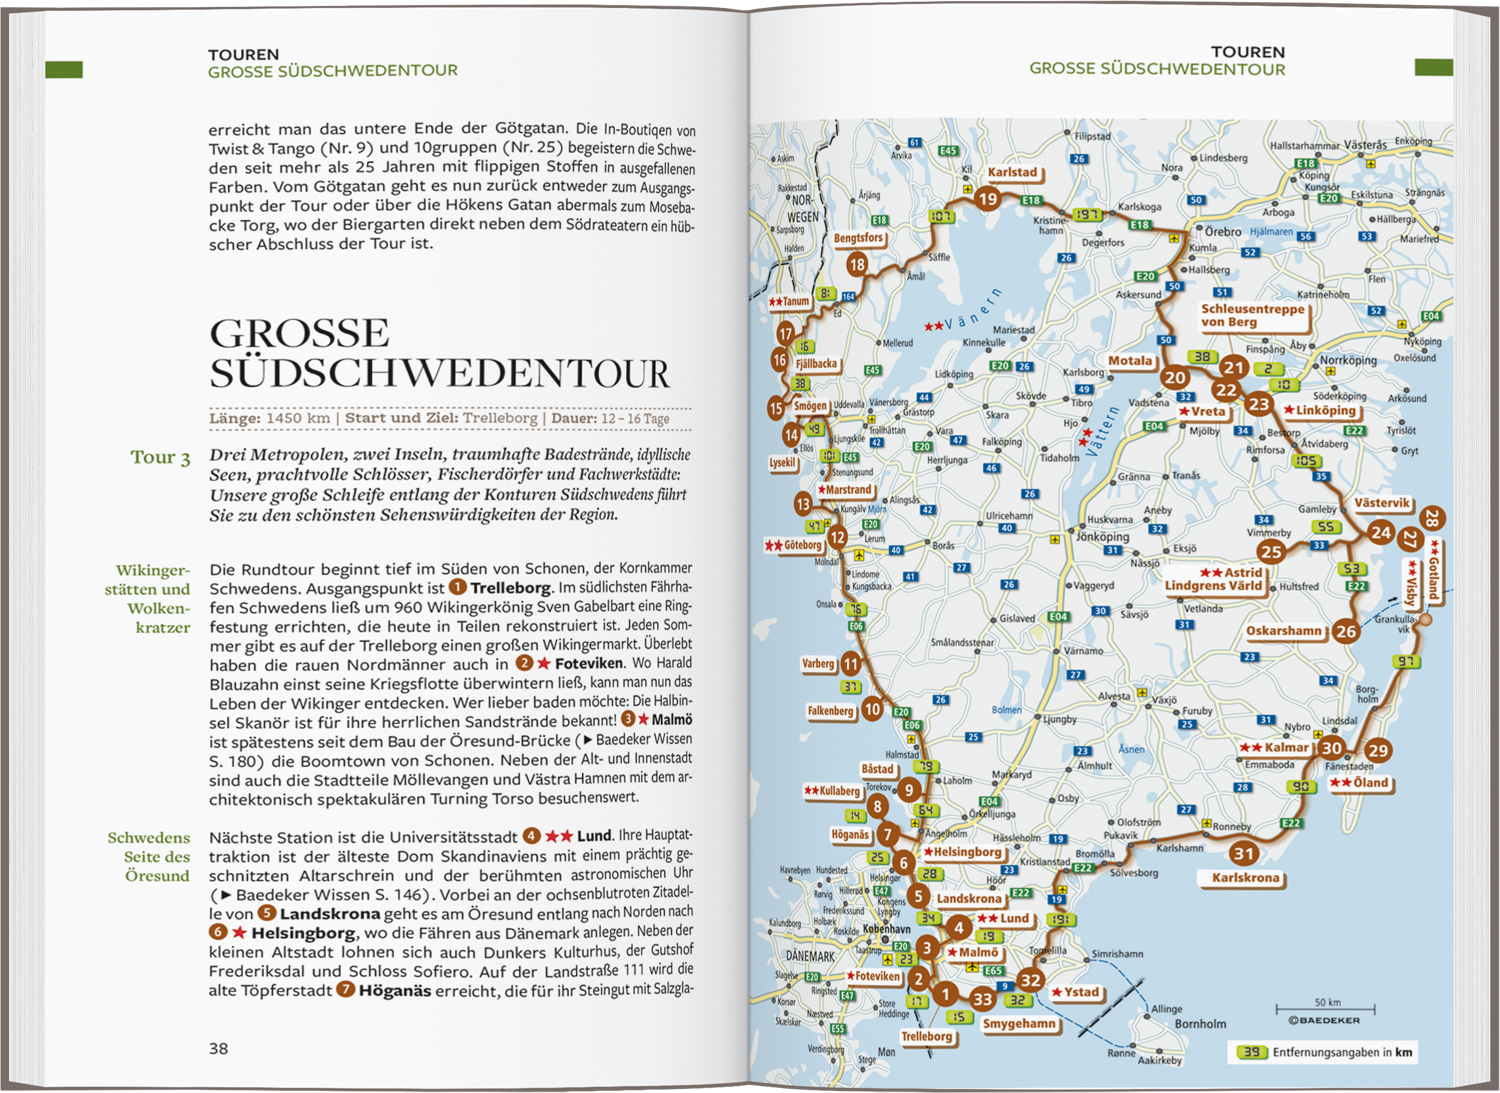
Task: Click map marker 29 near Öland
Action: click(1378, 751)
